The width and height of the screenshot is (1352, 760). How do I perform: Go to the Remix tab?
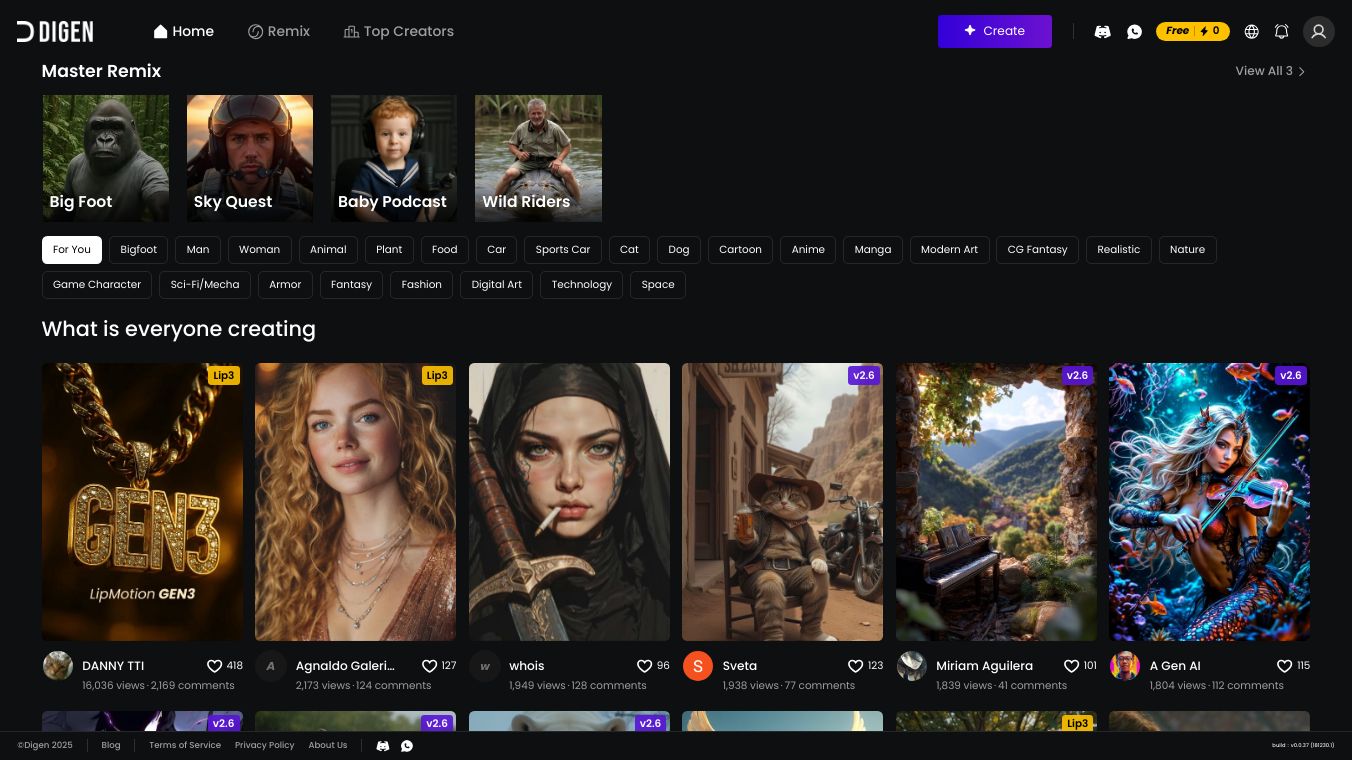[279, 32]
